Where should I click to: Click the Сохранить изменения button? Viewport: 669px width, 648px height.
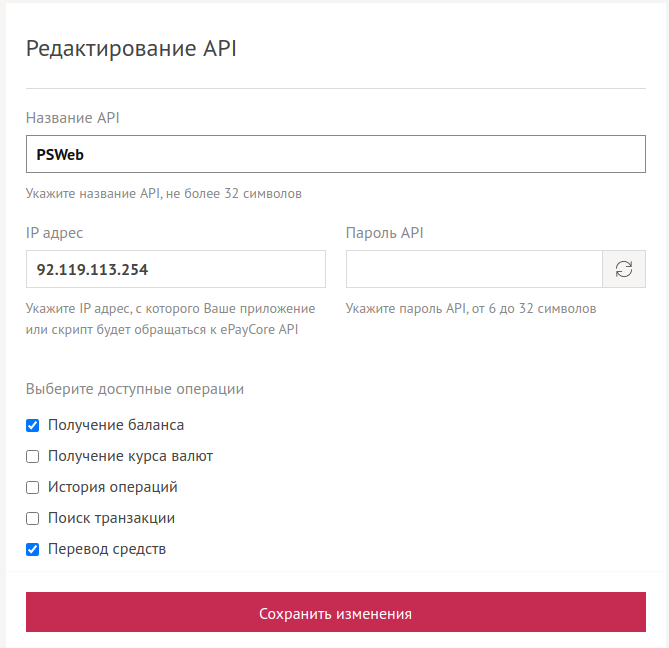(336, 612)
